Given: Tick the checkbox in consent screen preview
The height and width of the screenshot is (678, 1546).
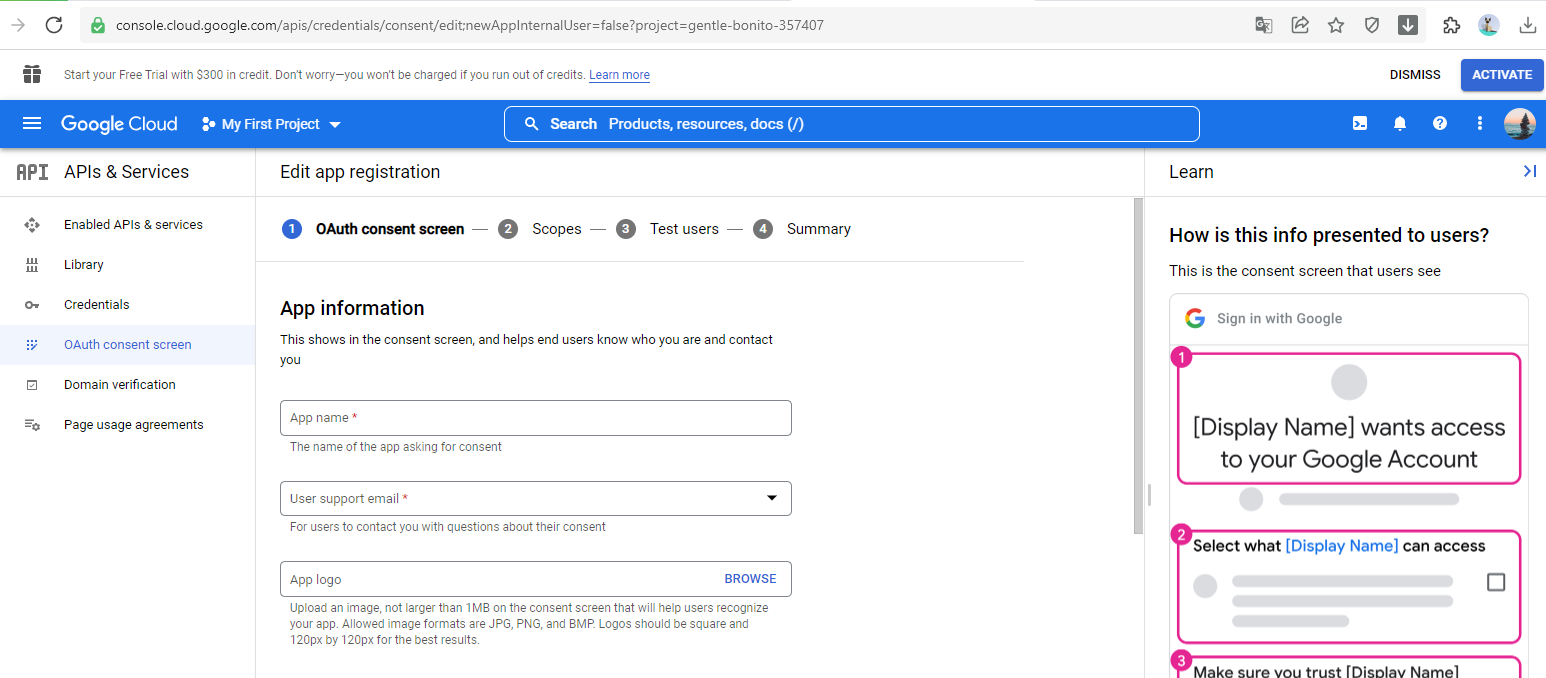Looking at the screenshot, I should click(1496, 582).
